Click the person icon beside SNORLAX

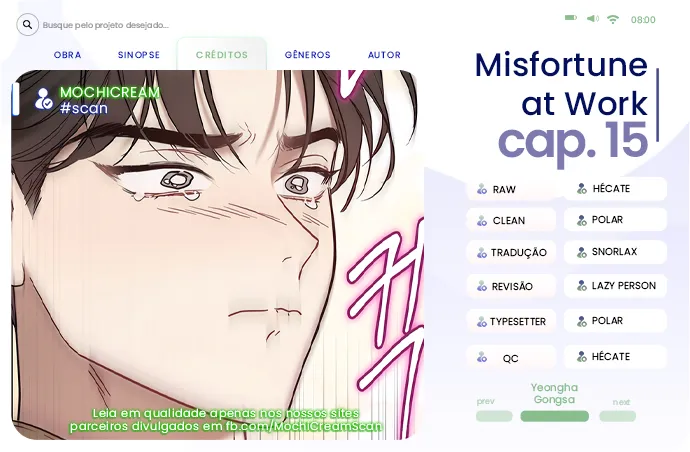[x=582, y=252]
